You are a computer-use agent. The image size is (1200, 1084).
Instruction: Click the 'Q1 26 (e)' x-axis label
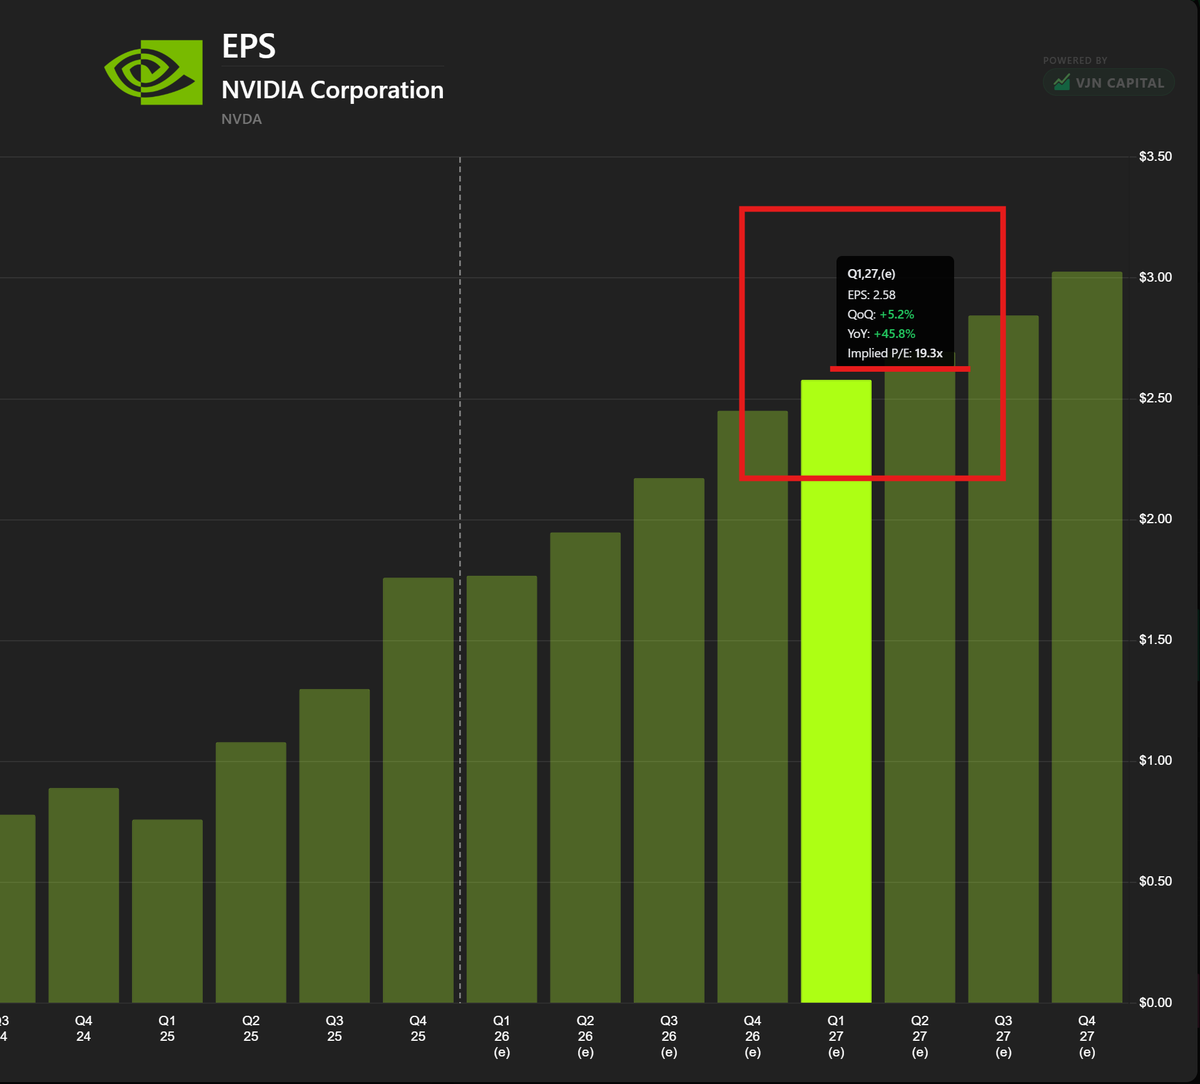[x=502, y=1037]
